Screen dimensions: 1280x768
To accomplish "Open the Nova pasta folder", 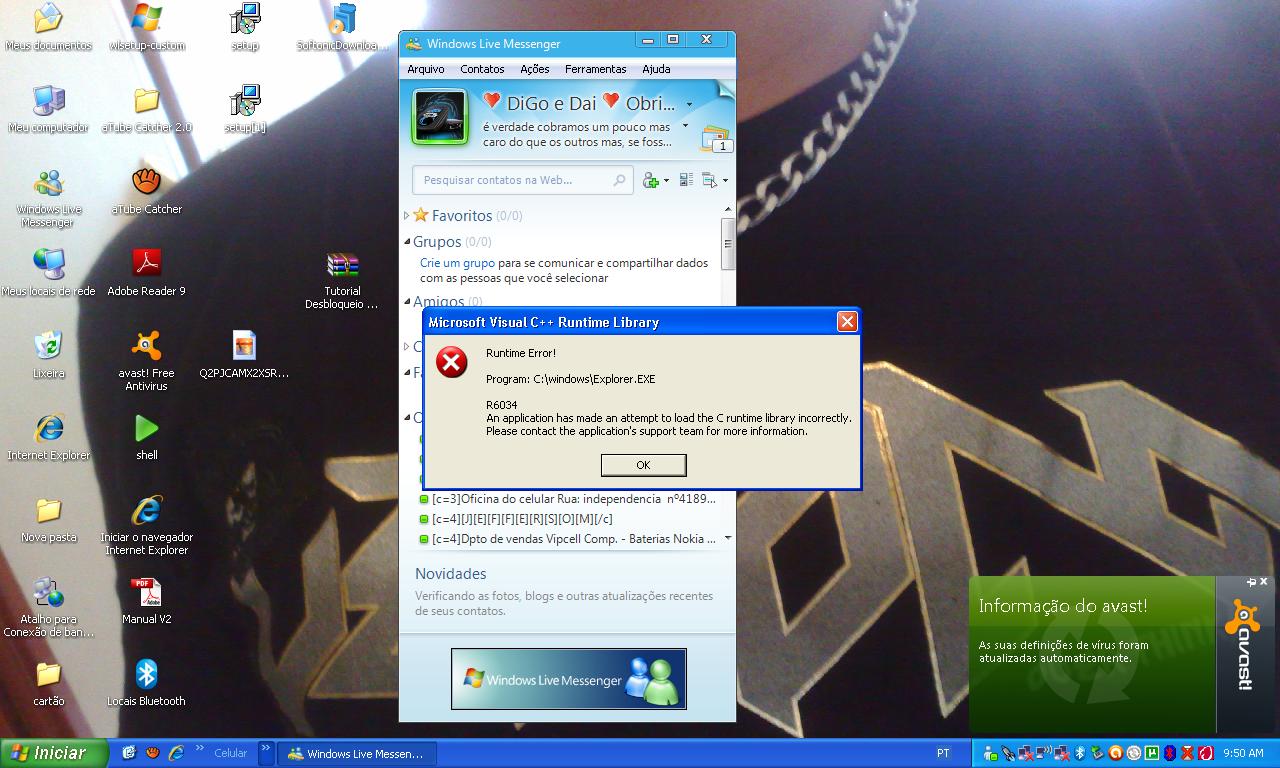I will tap(48, 520).
